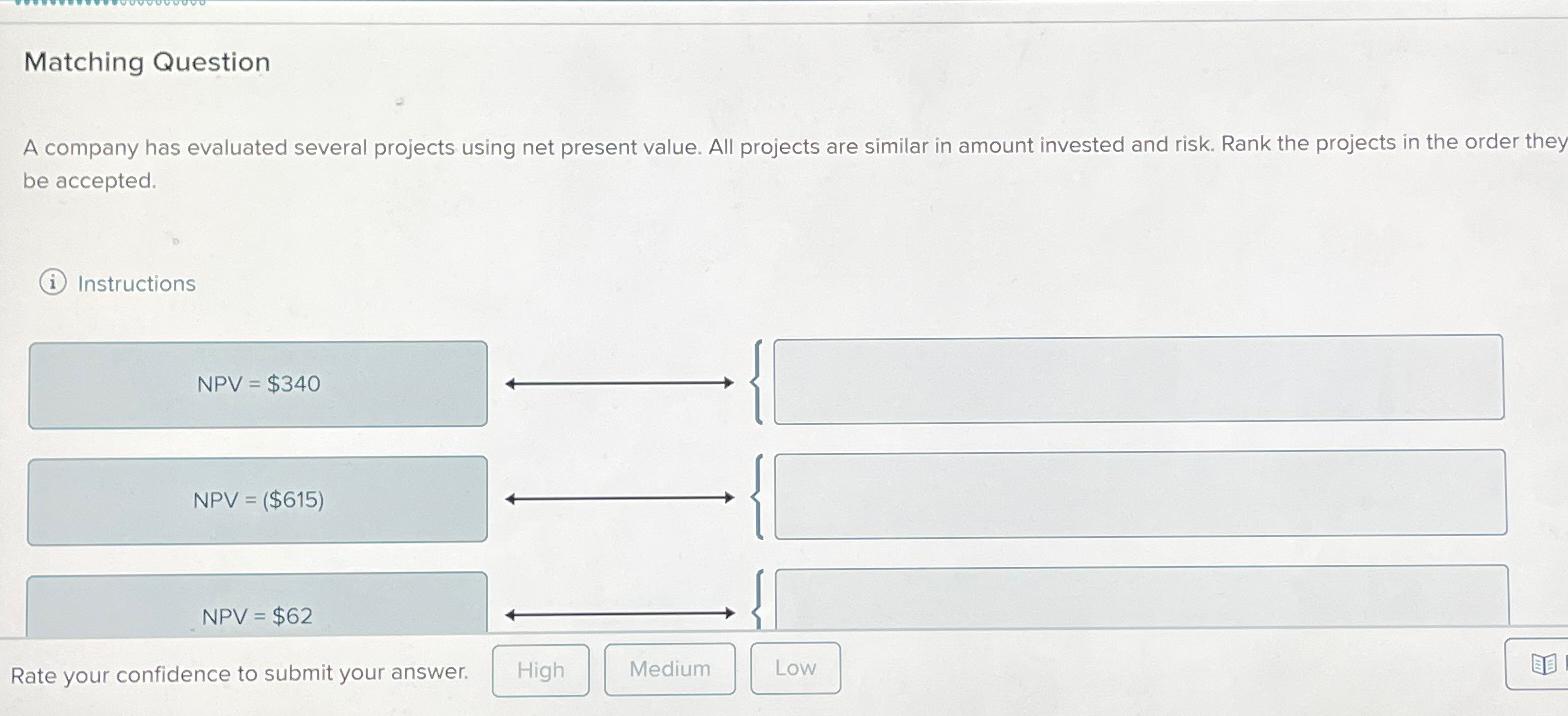1568x716 pixels.
Task: Click the Matching Question heading
Action: click(x=148, y=62)
